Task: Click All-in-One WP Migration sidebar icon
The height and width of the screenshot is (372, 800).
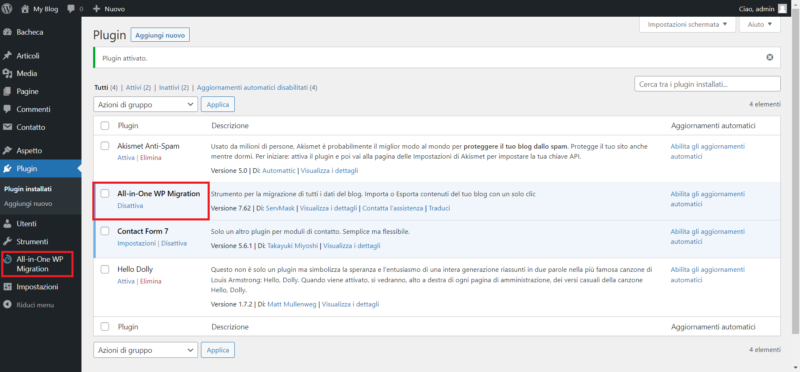Action: click(x=7, y=259)
